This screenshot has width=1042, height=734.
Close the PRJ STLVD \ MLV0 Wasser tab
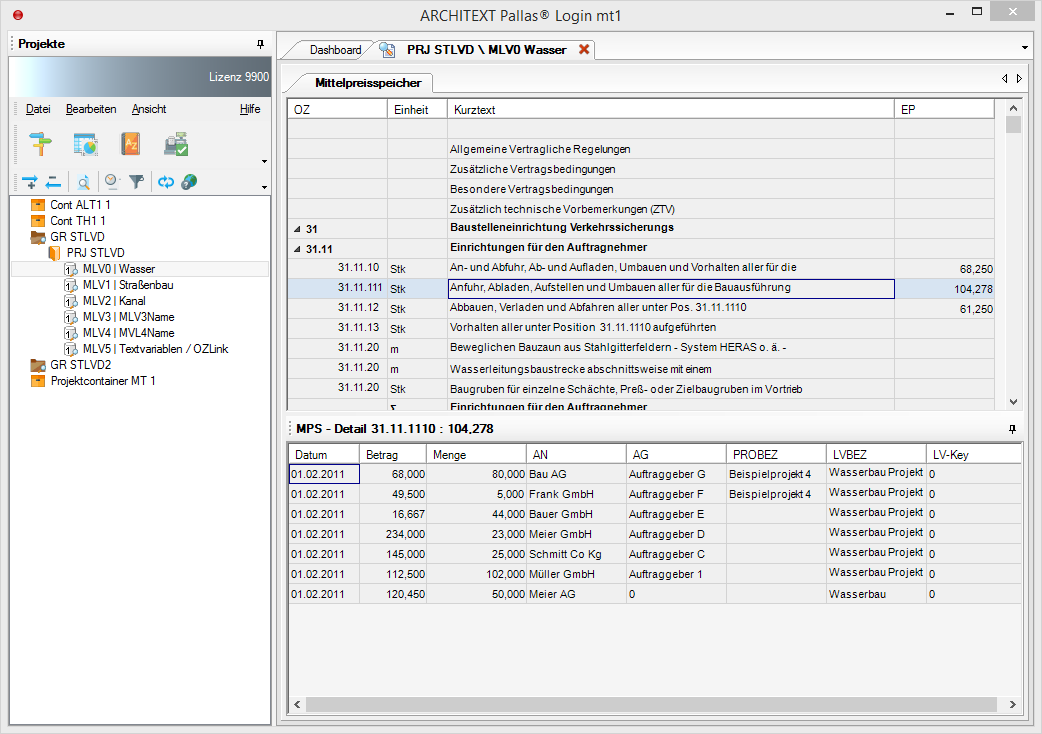(584, 49)
